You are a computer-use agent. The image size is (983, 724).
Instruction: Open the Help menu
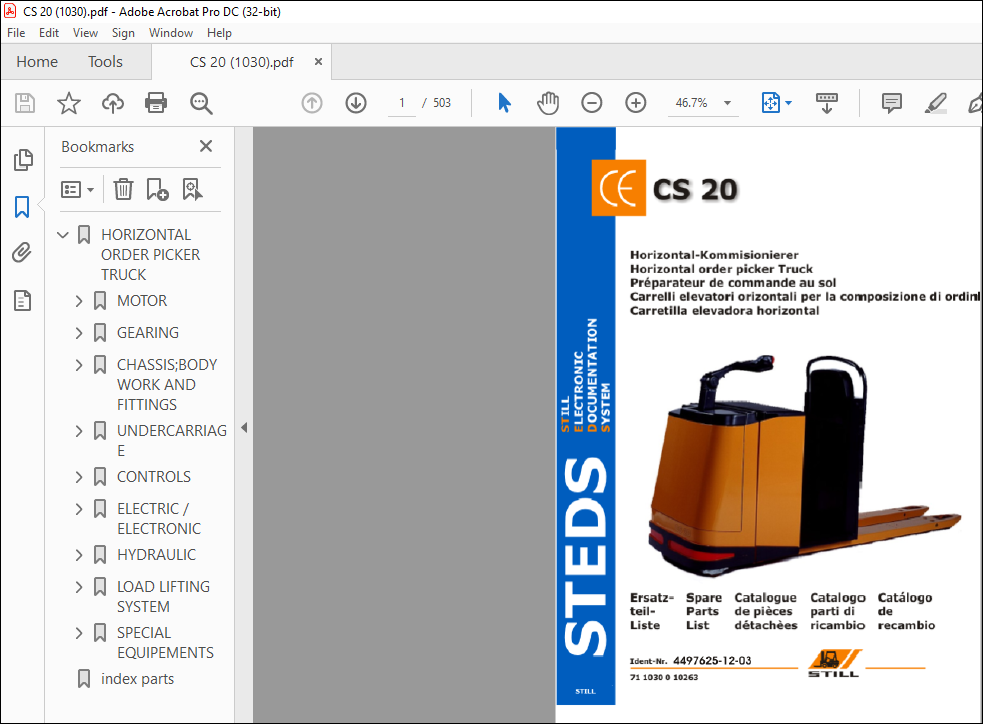pos(219,33)
